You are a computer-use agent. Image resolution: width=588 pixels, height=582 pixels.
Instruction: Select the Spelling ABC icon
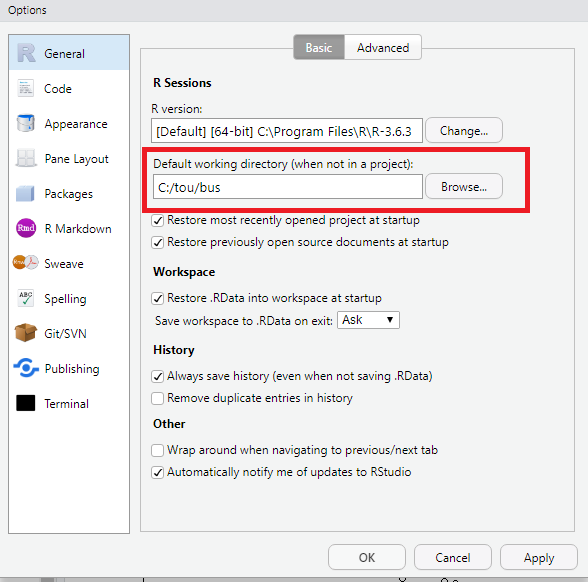(26, 298)
